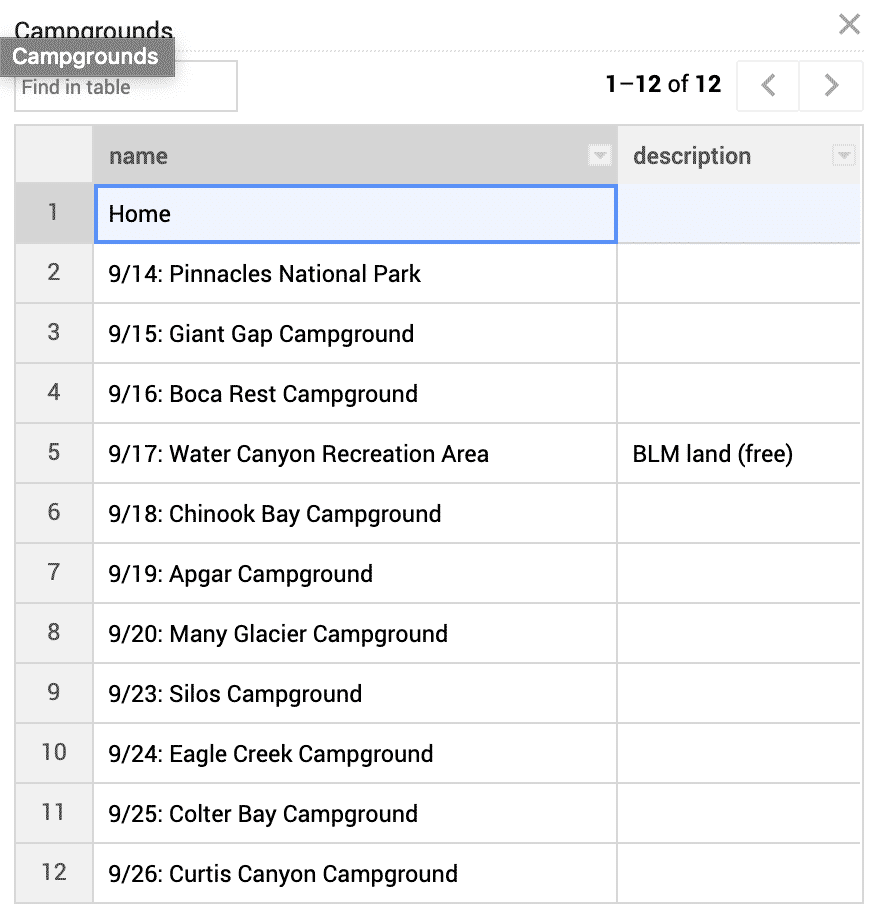
Task: Select row number 9 header
Action: pos(54,694)
